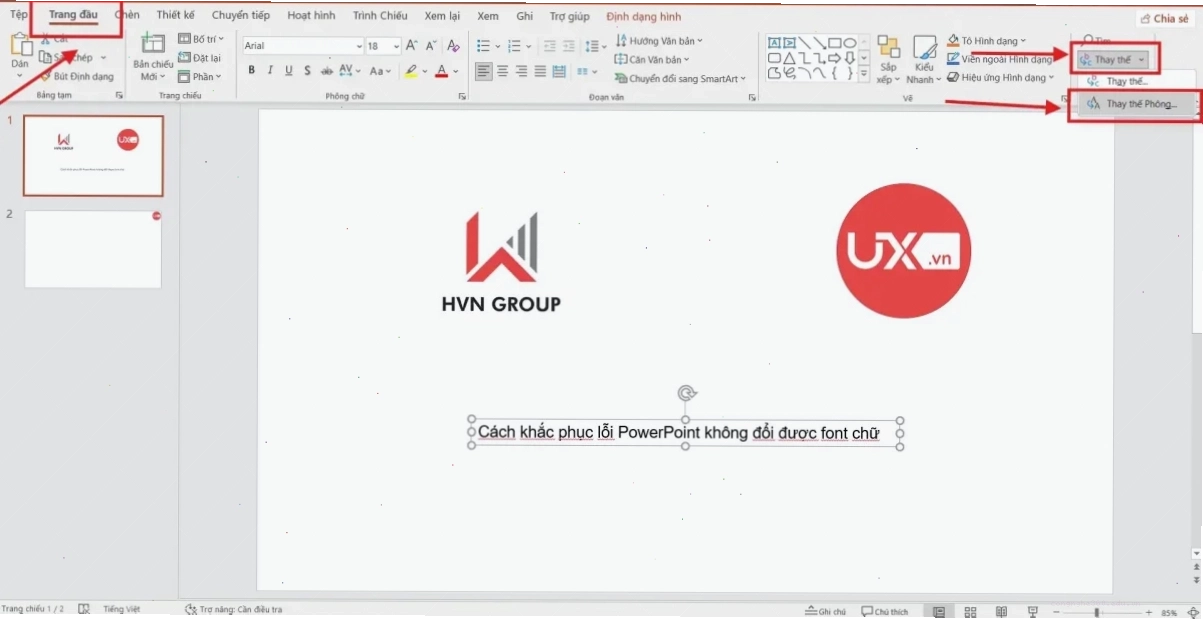Open Tô Hình dạng shape fill

987,41
